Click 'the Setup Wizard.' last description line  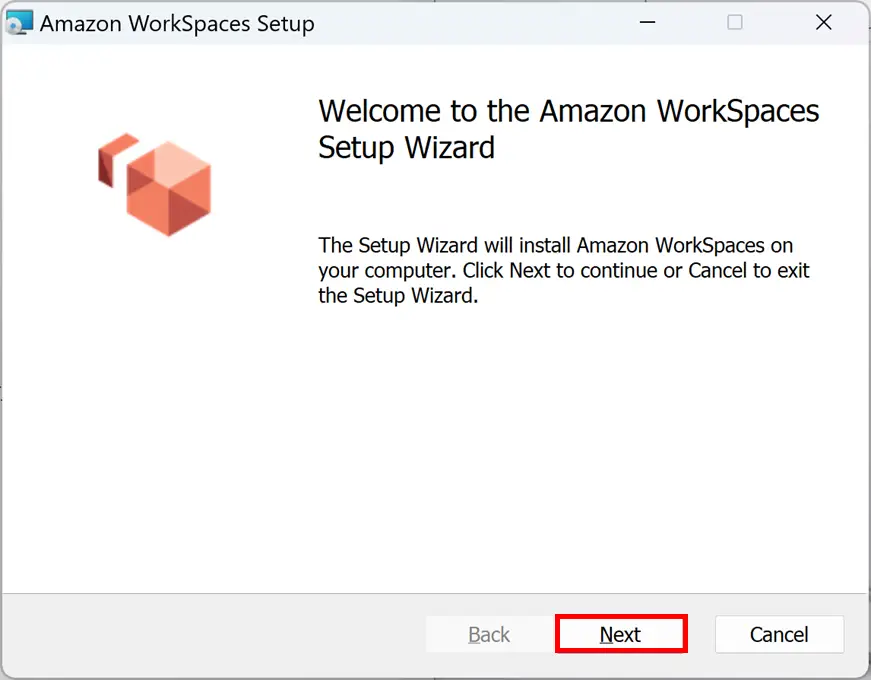pyautogui.click(x=398, y=296)
